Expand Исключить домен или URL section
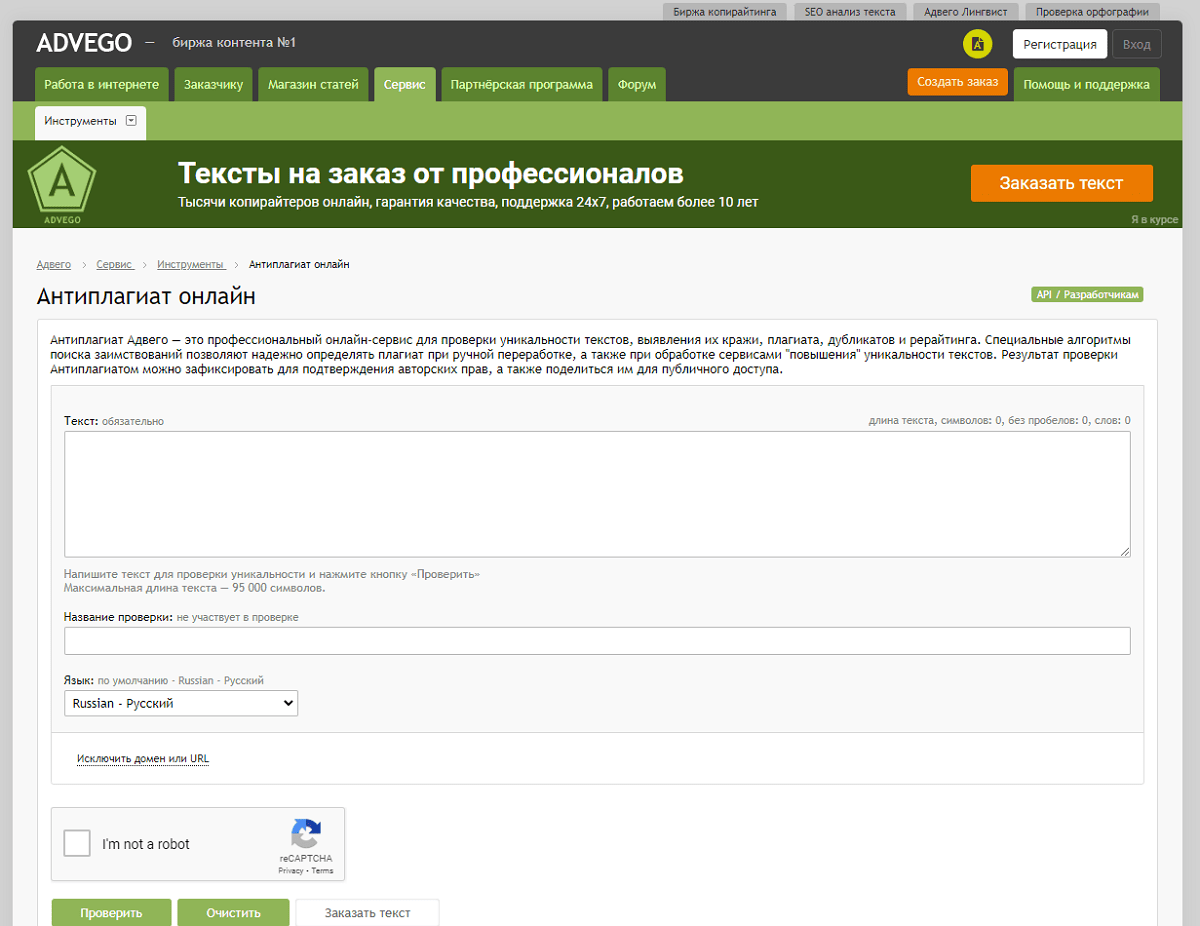 (x=143, y=759)
